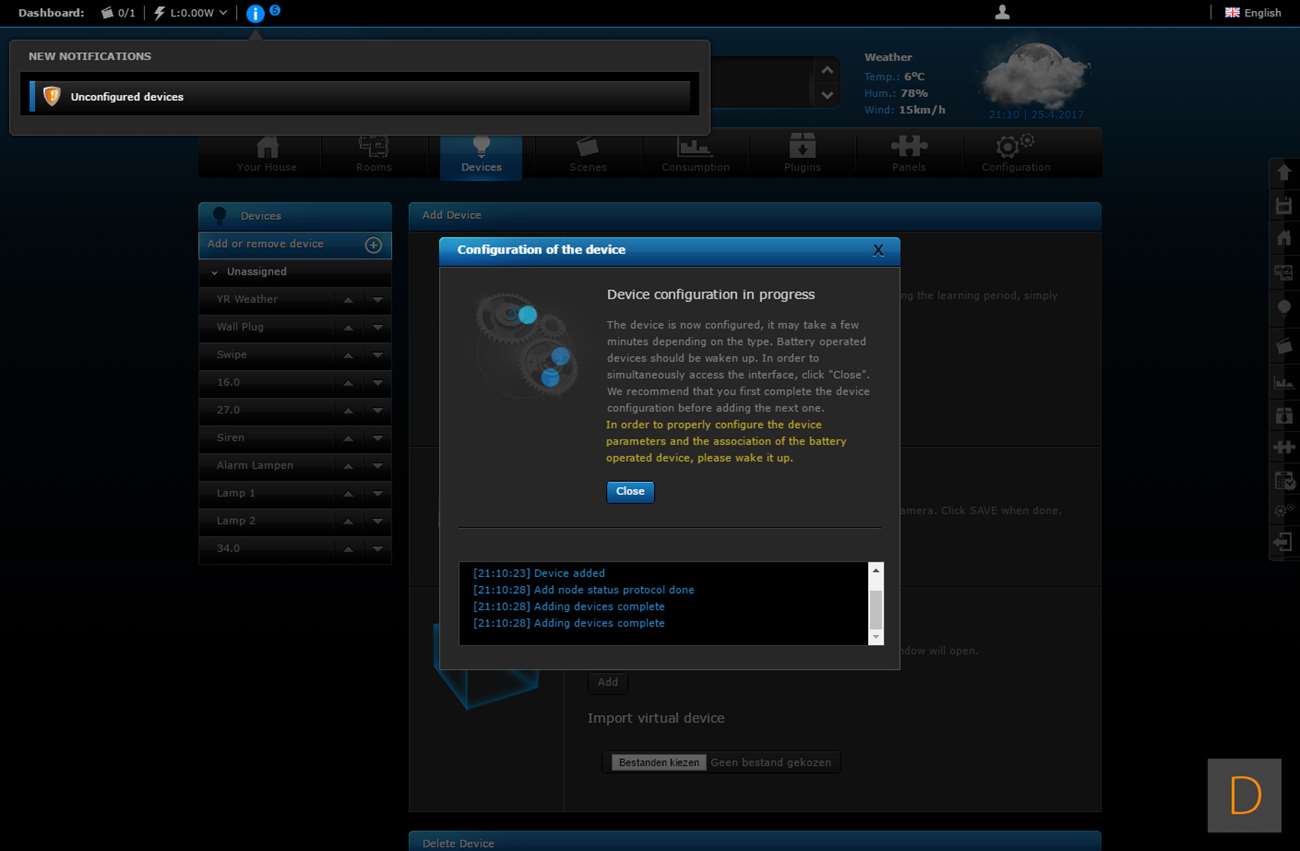This screenshot has width=1300, height=851.
Task: Collapse the Unassigned device group
Action: 214,272
